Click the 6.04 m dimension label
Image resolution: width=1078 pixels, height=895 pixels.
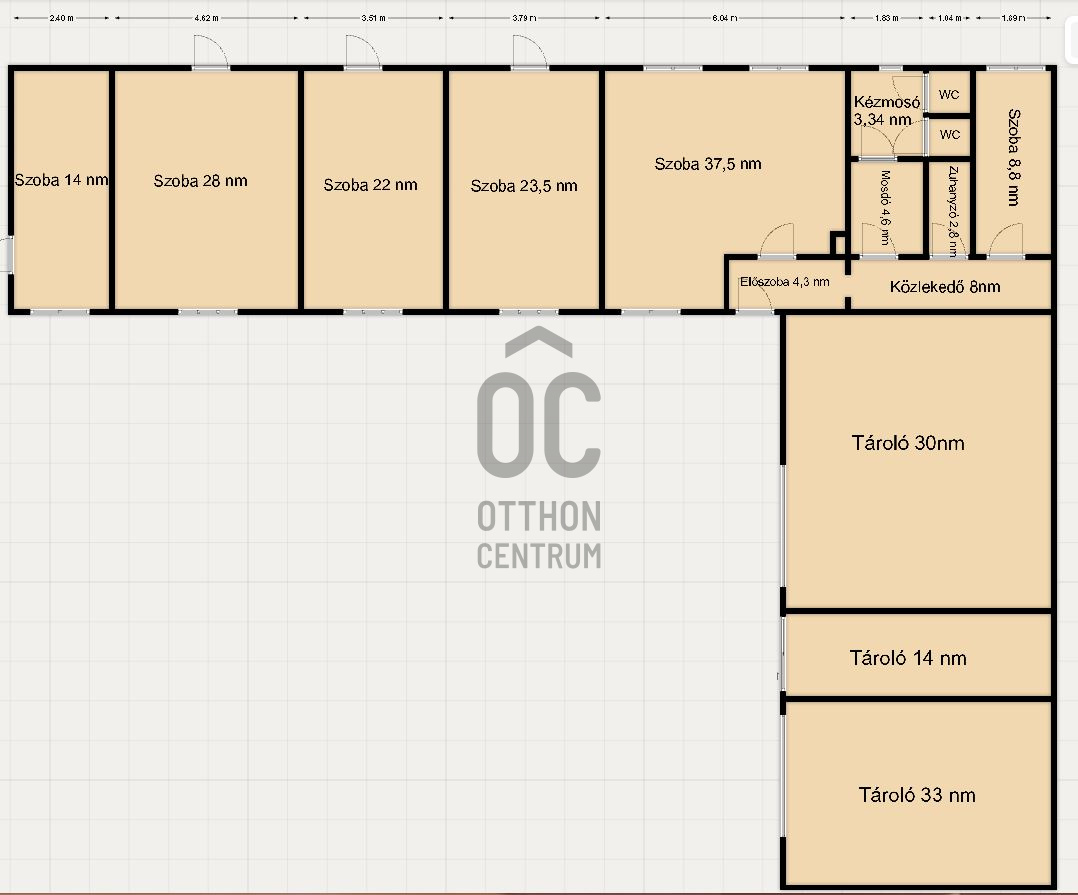click(723, 18)
